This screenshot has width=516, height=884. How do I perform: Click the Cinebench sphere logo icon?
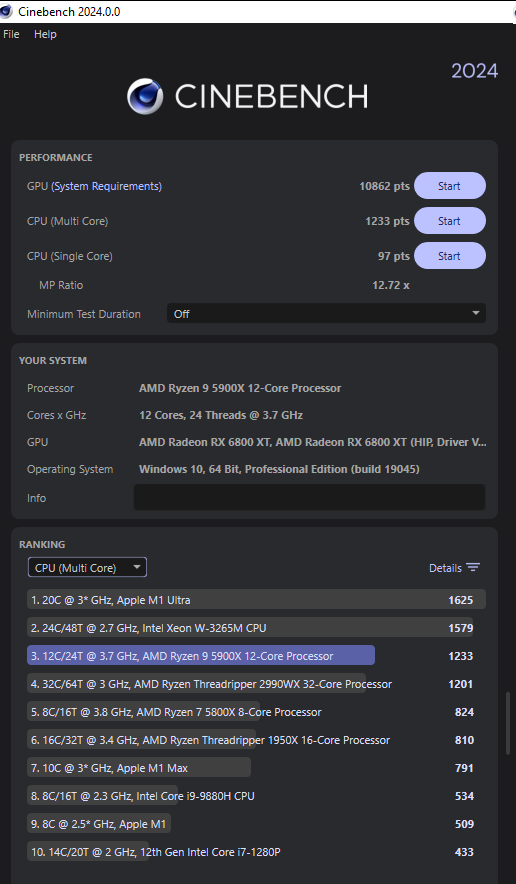[145, 96]
